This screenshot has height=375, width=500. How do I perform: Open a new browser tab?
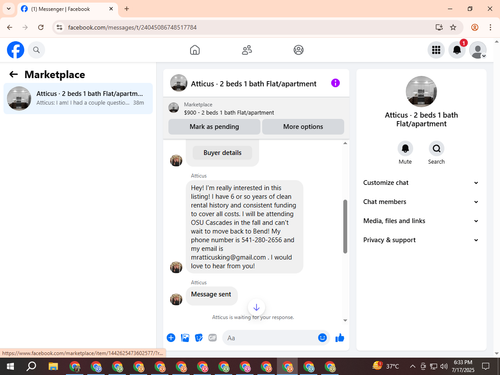coord(127,9)
